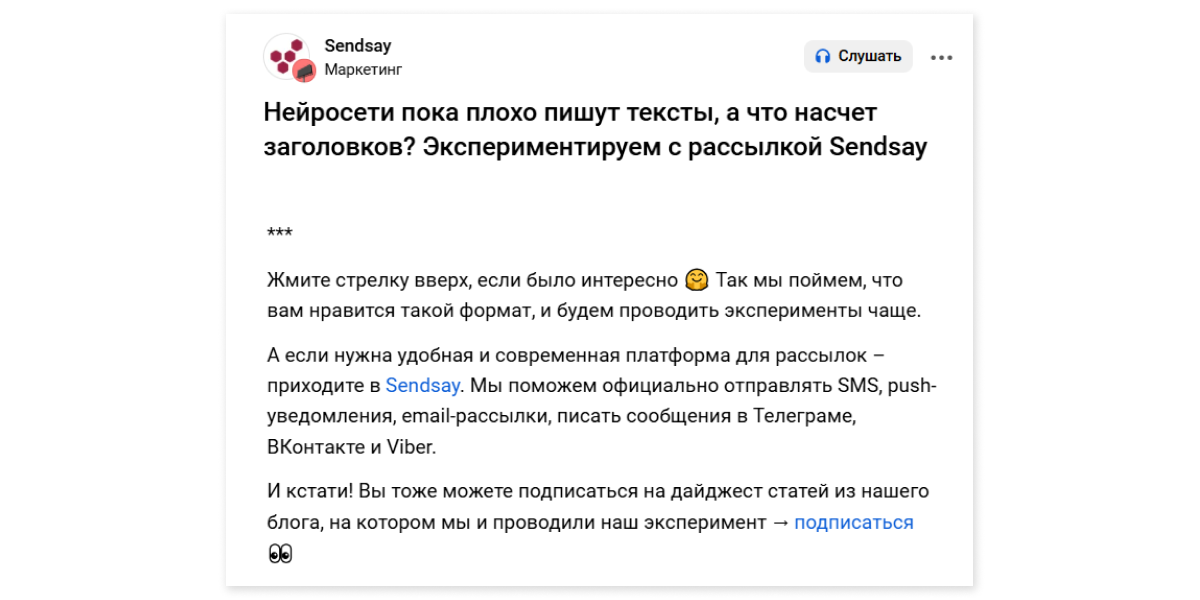Start listening with the Слушать button
This screenshot has height=600, width=1200.
tap(858, 57)
